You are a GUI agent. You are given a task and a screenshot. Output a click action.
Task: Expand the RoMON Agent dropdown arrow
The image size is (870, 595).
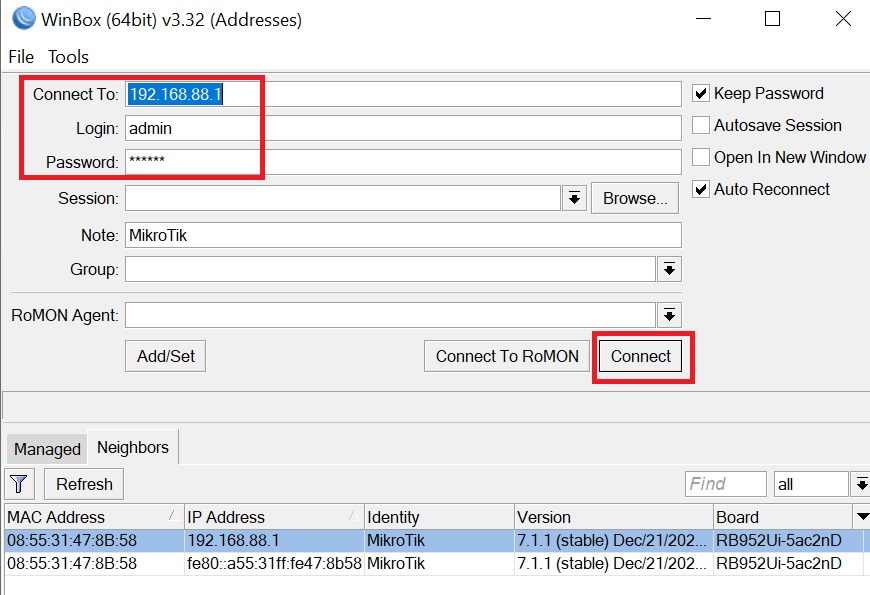point(669,315)
